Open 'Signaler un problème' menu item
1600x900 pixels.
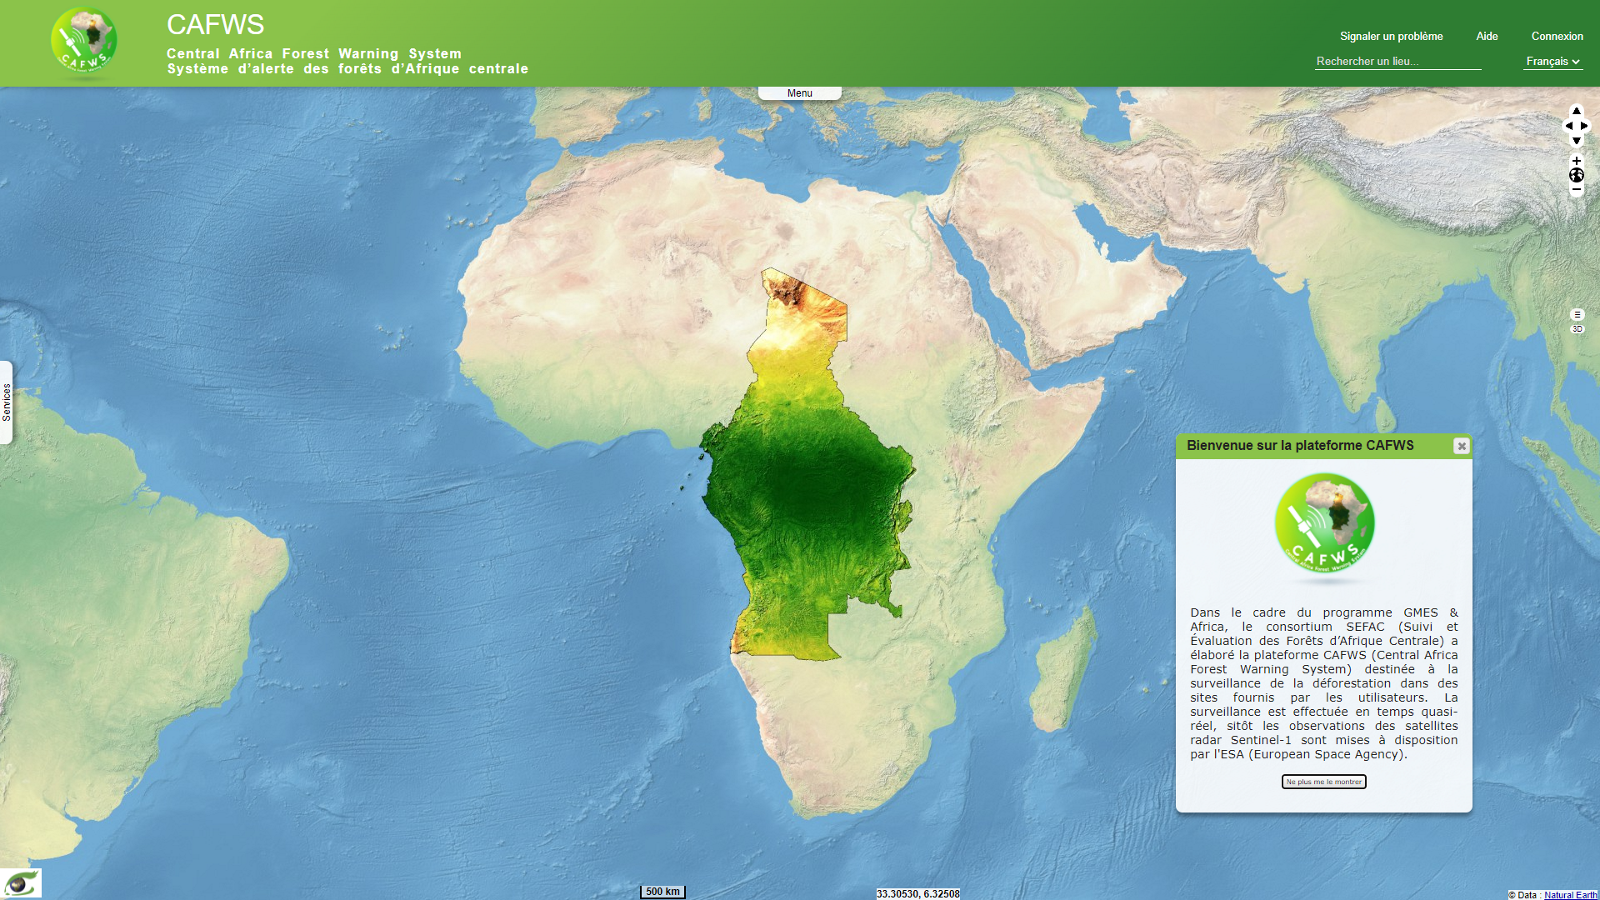pyautogui.click(x=1391, y=36)
